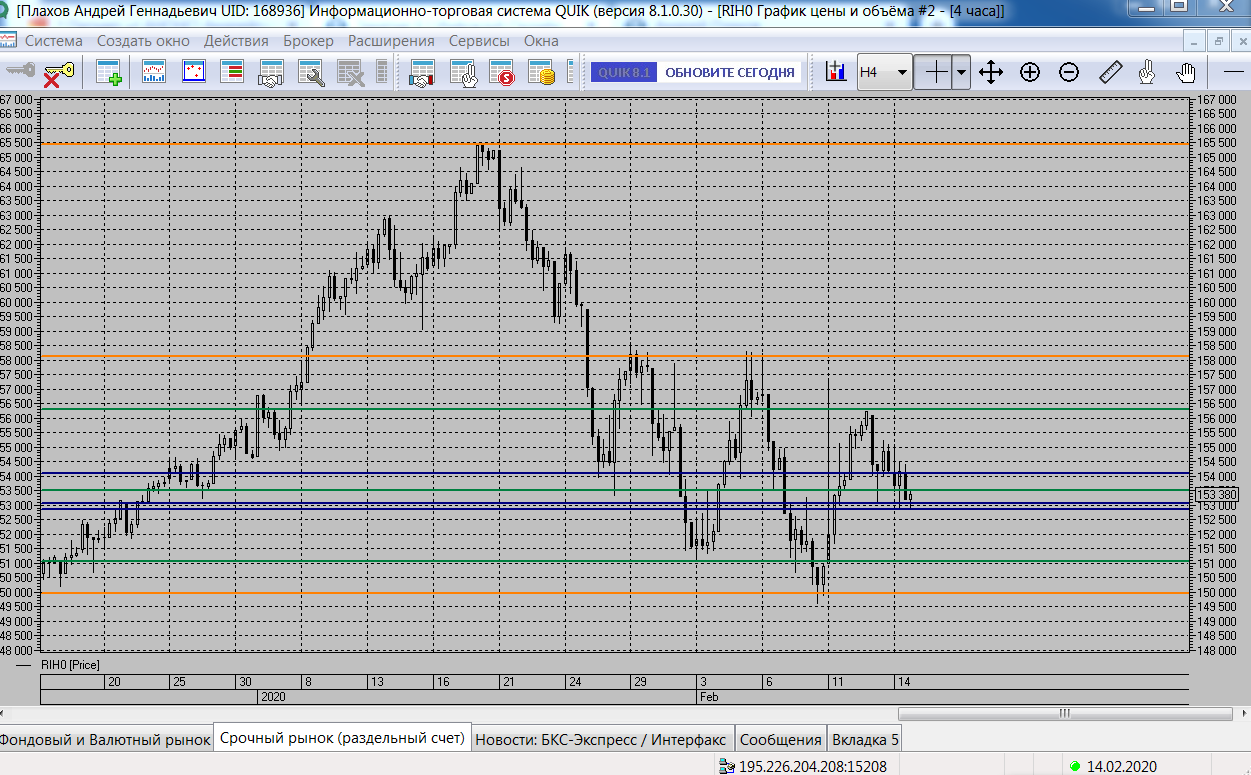The width and height of the screenshot is (1251, 775).
Task: Switch to Срочный рынок (раздельный счет) tab
Action: pyautogui.click(x=342, y=739)
